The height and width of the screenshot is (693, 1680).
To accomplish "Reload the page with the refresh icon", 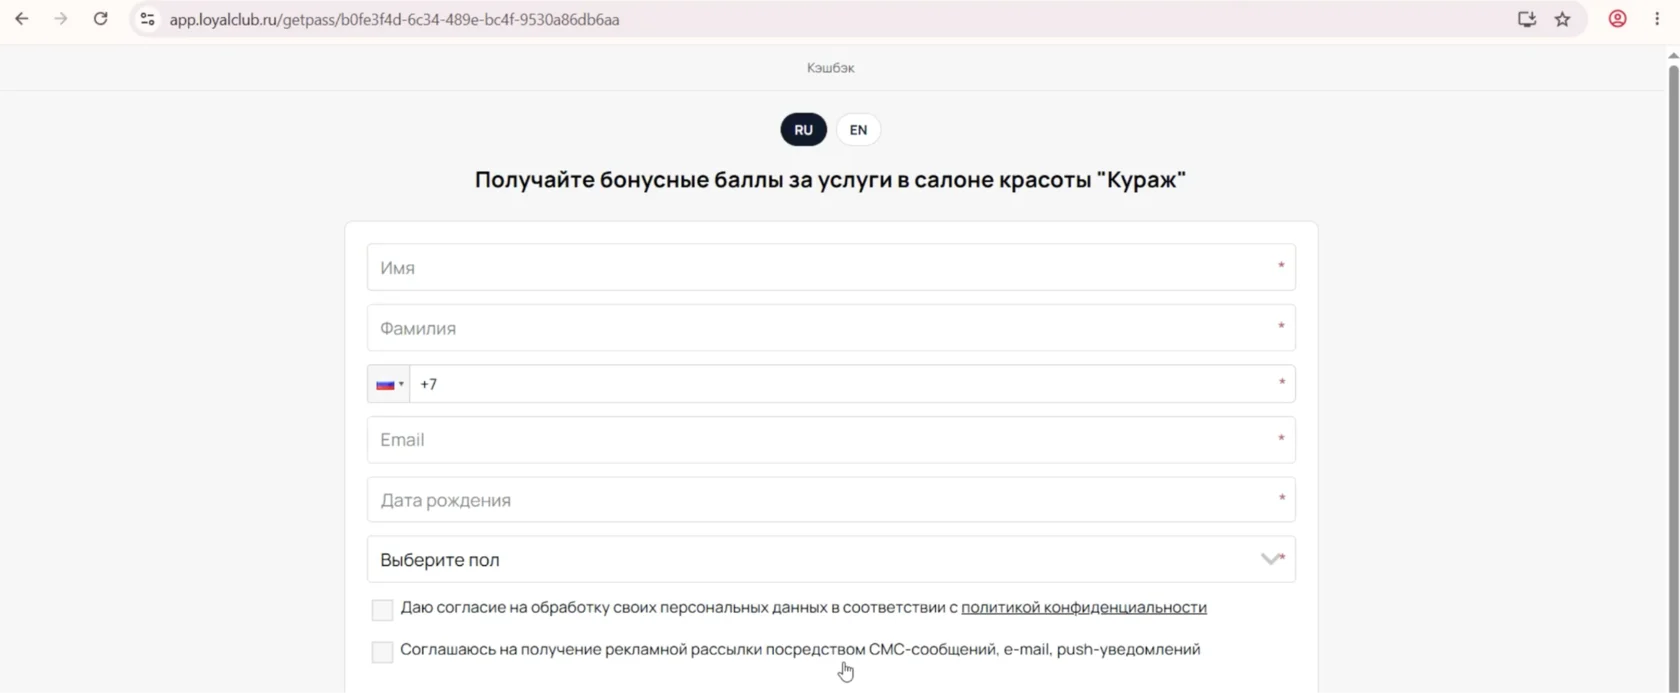I will 100,19.
